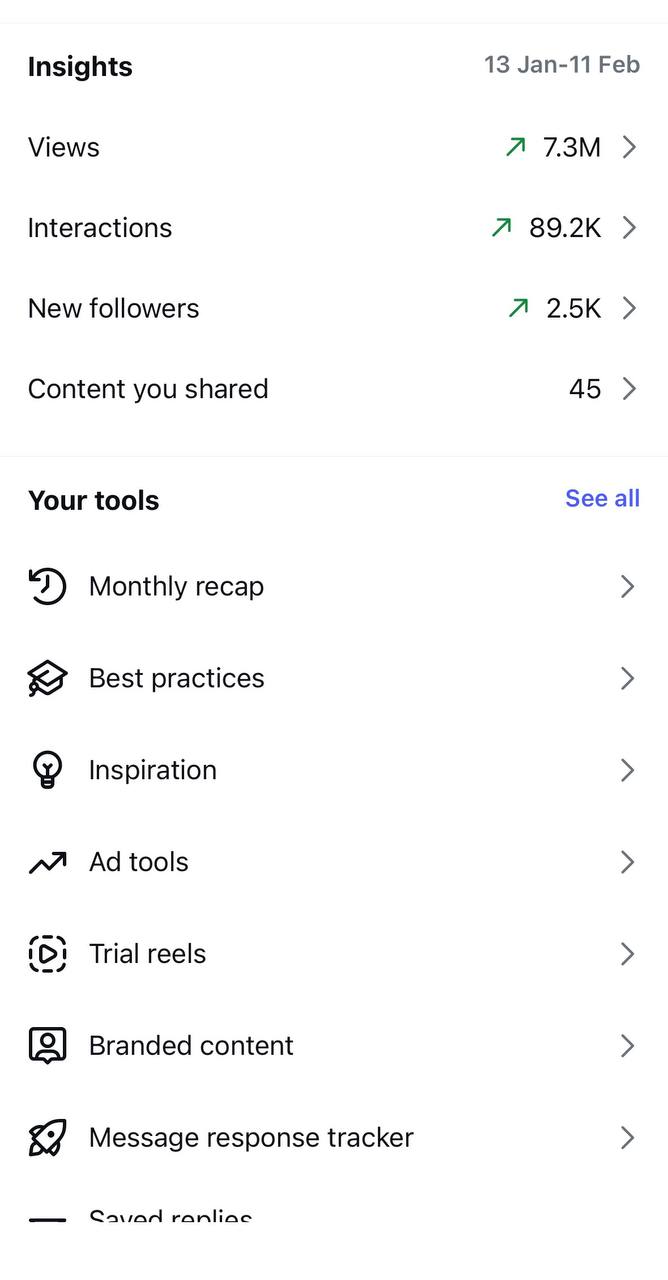This screenshot has width=668, height=1280.
Task: Tap the Ad tools trending arrow icon
Action: click(47, 862)
